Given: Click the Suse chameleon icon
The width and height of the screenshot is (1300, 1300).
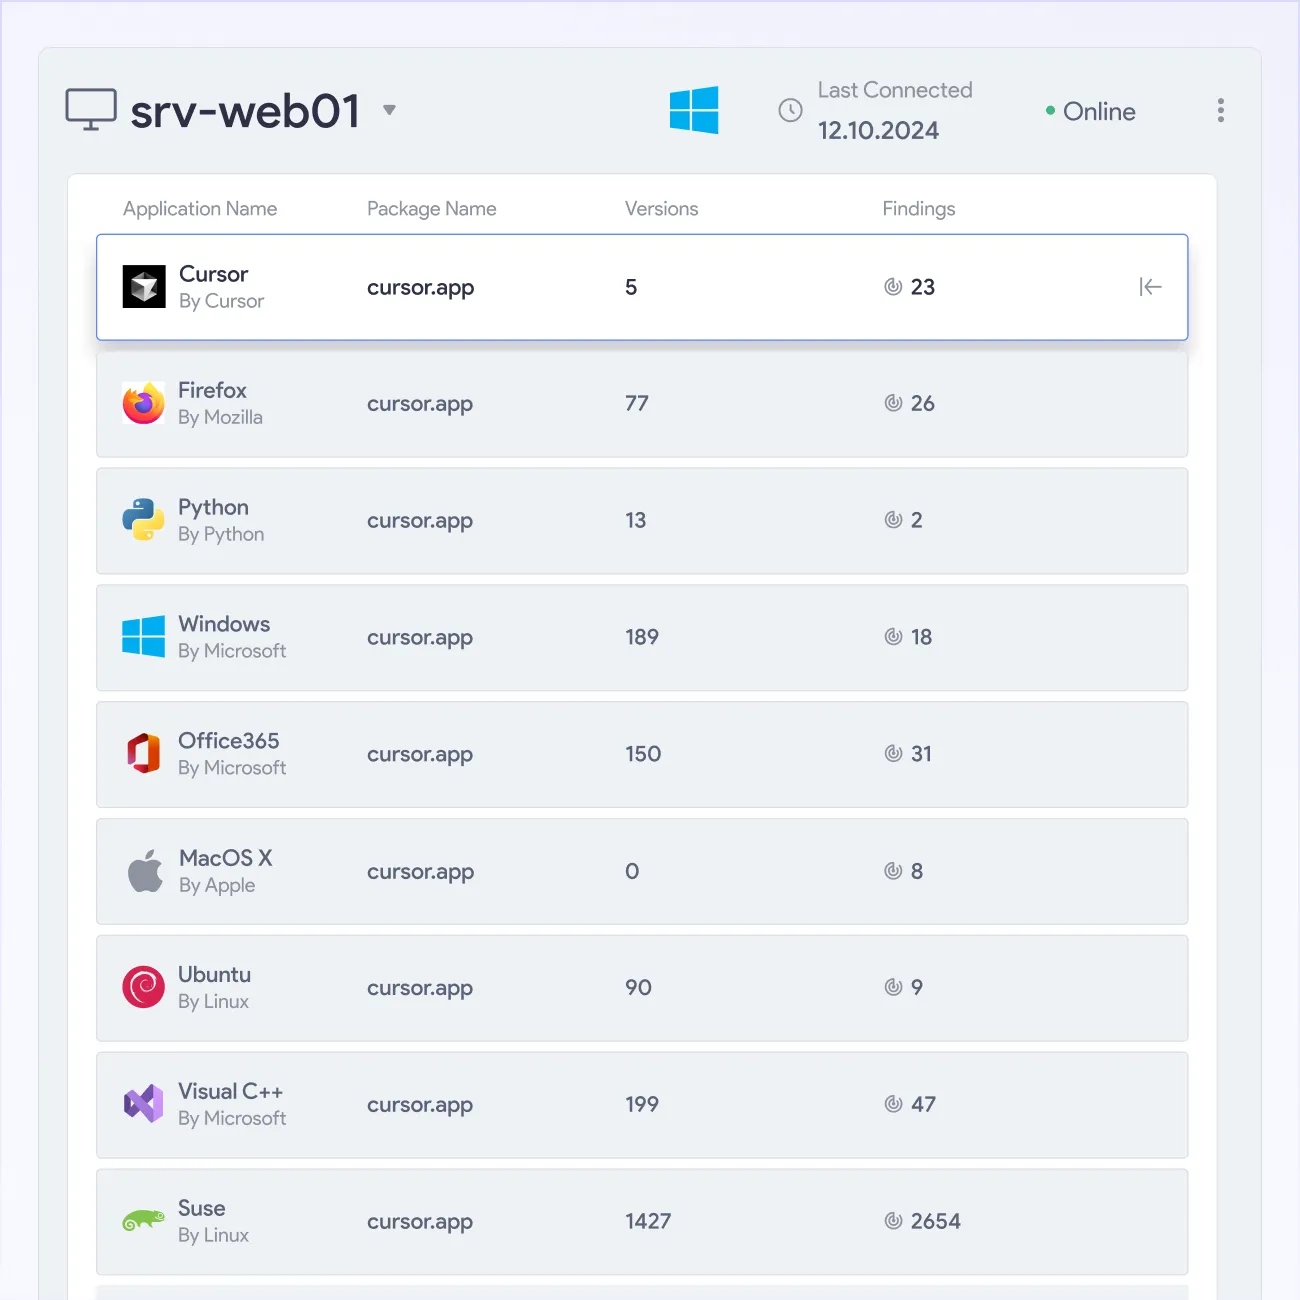Looking at the screenshot, I should [x=144, y=1221].
